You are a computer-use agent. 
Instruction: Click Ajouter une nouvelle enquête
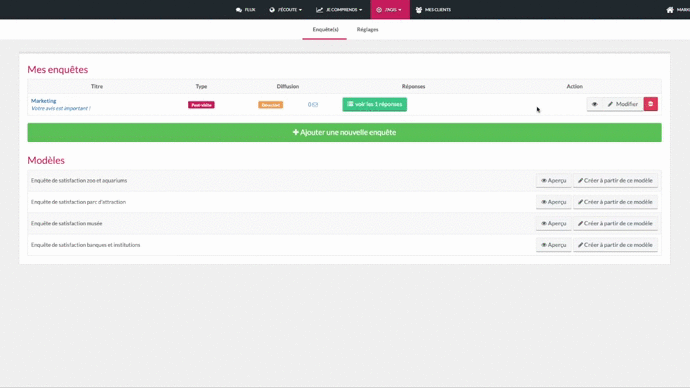tap(344, 132)
